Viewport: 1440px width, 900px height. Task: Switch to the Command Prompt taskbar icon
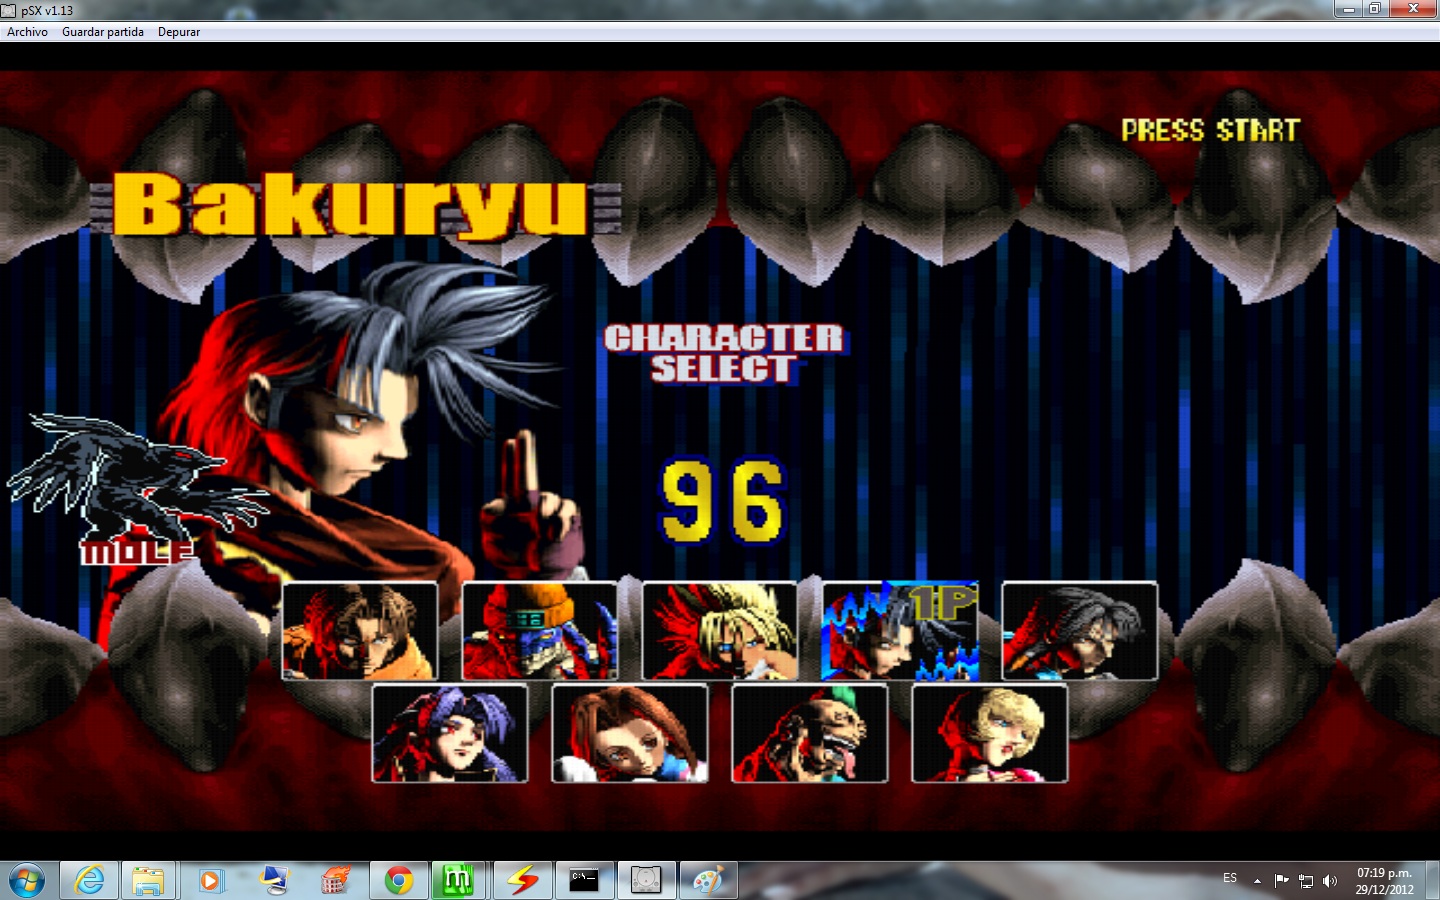point(584,881)
